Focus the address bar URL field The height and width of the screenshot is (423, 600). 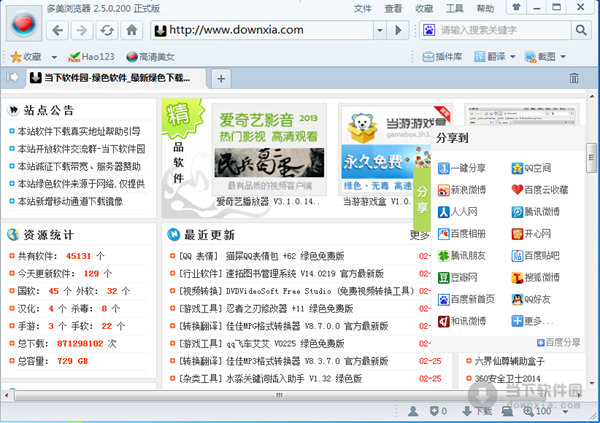pos(264,30)
